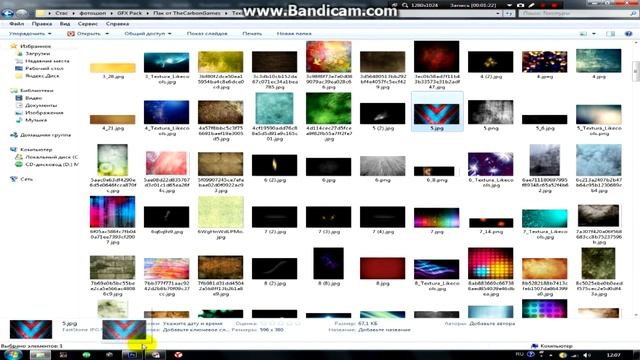Open address bar history dropdown arrow
640x360 pixels.
coord(498,13)
